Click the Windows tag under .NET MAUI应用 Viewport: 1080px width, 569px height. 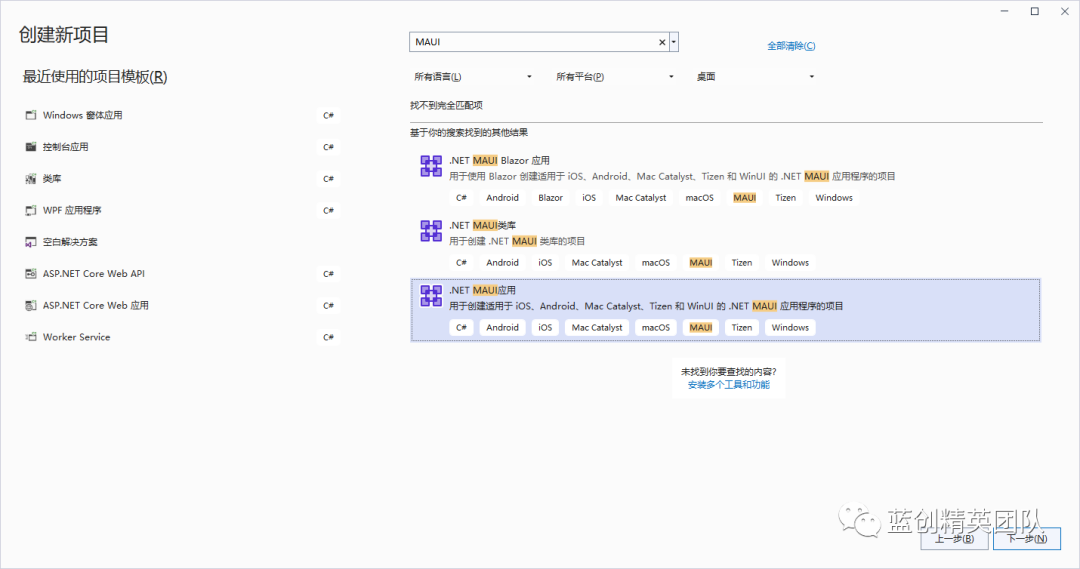[x=790, y=327]
